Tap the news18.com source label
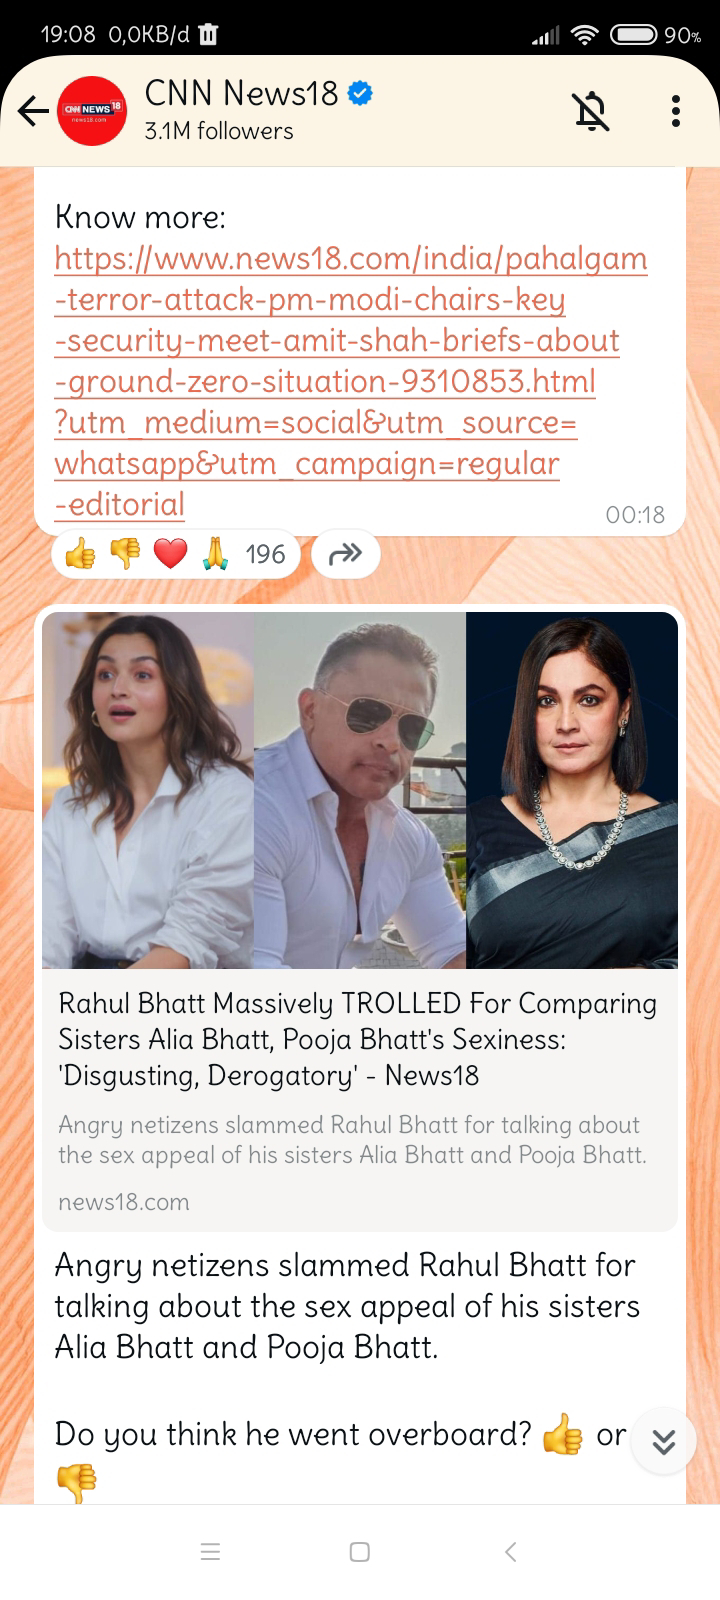The image size is (720, 1600). pyautogui.click(x=124, y=1202)
